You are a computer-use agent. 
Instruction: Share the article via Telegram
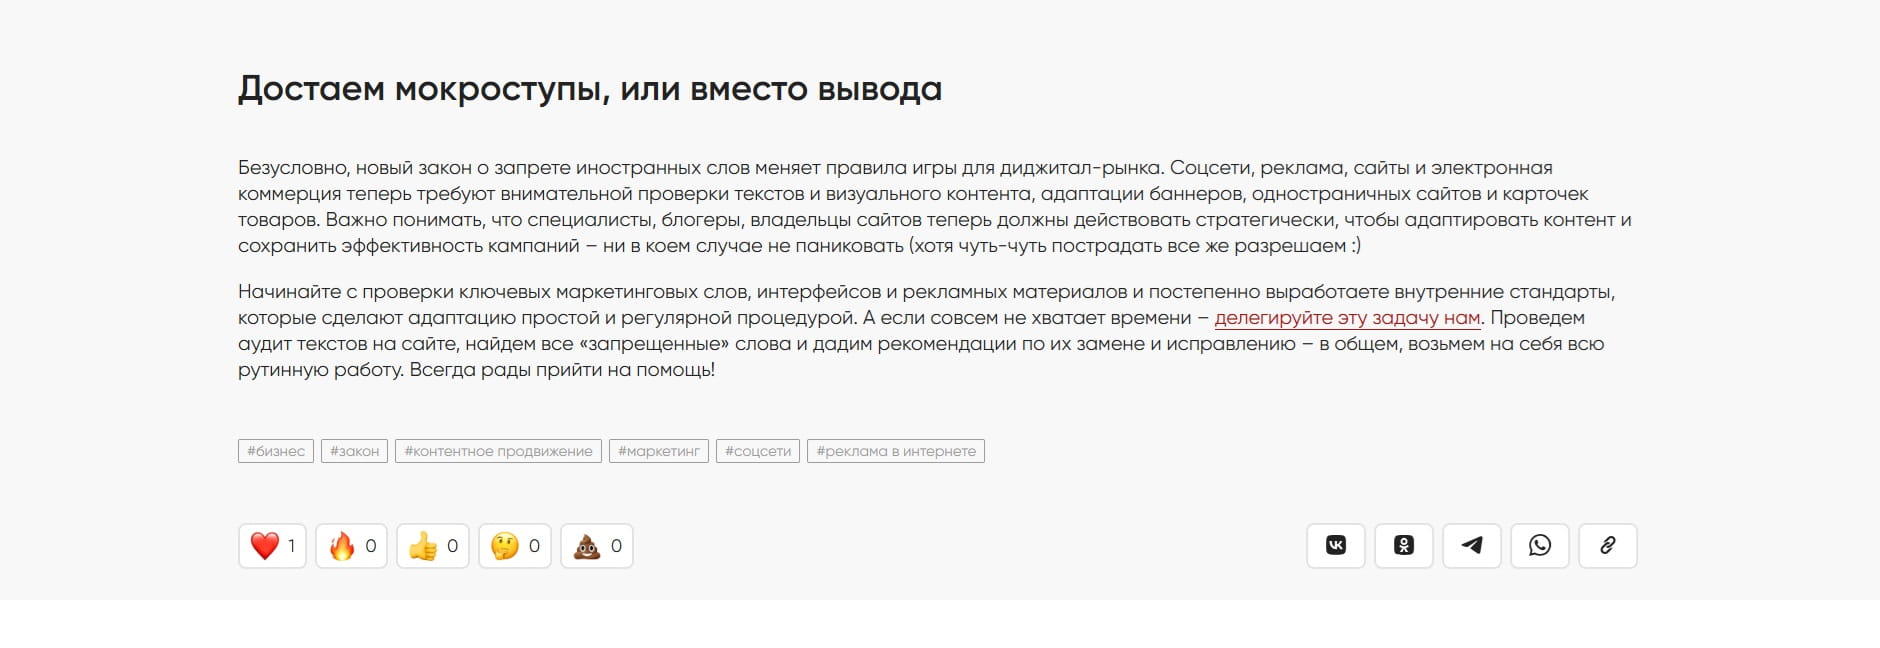point(1472,545)
